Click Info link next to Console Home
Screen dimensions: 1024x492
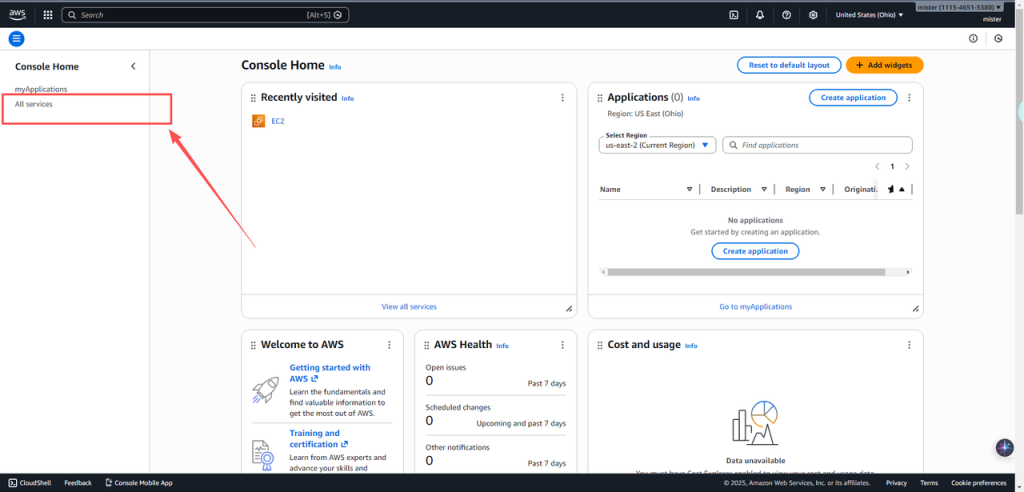point(334,67)
